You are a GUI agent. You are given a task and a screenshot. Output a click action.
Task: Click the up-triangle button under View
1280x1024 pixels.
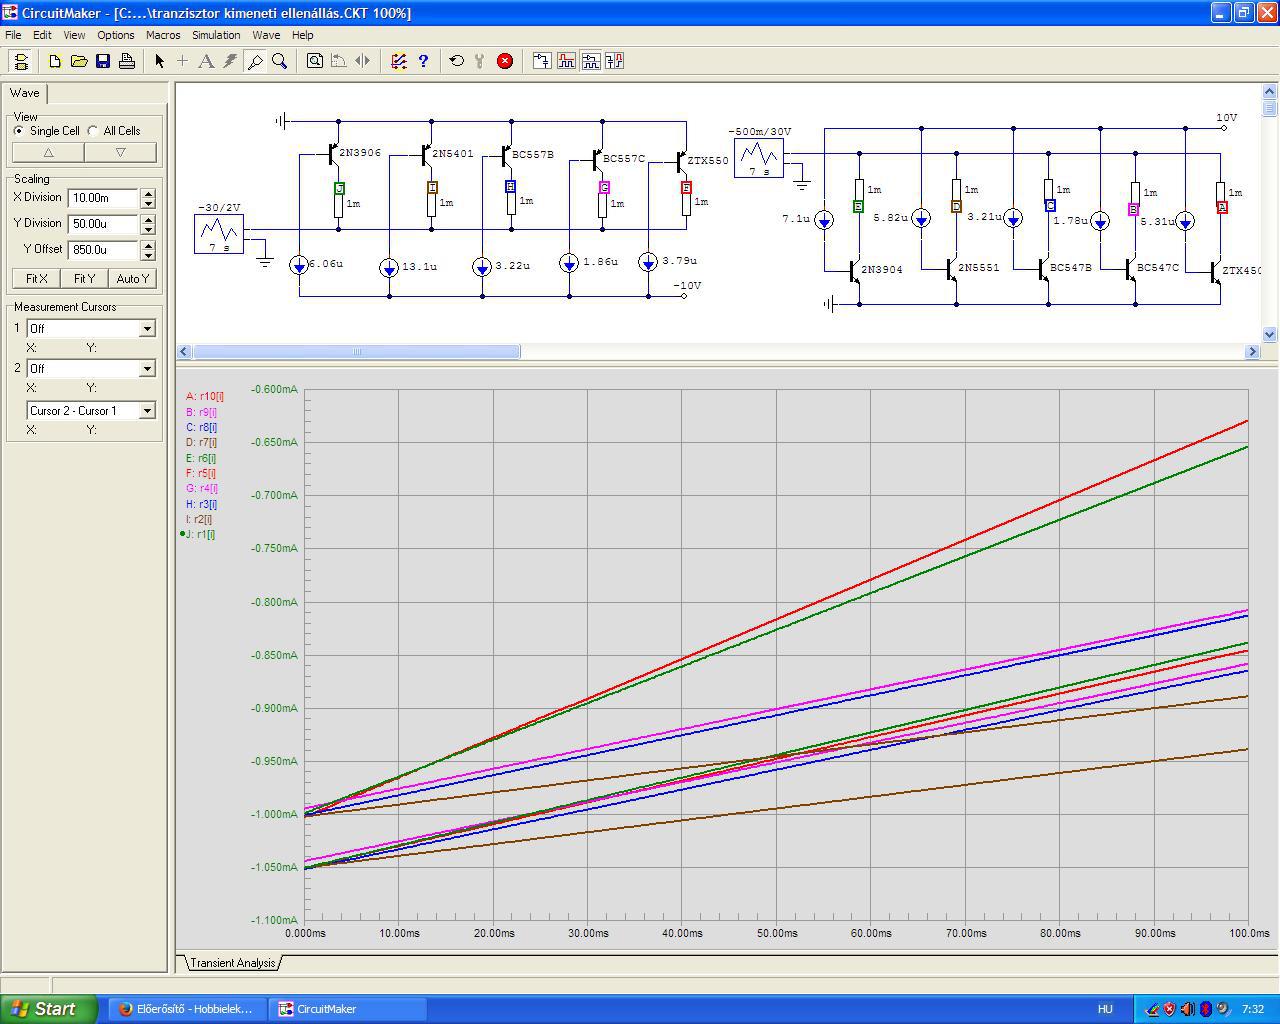(x=48, y=153)
